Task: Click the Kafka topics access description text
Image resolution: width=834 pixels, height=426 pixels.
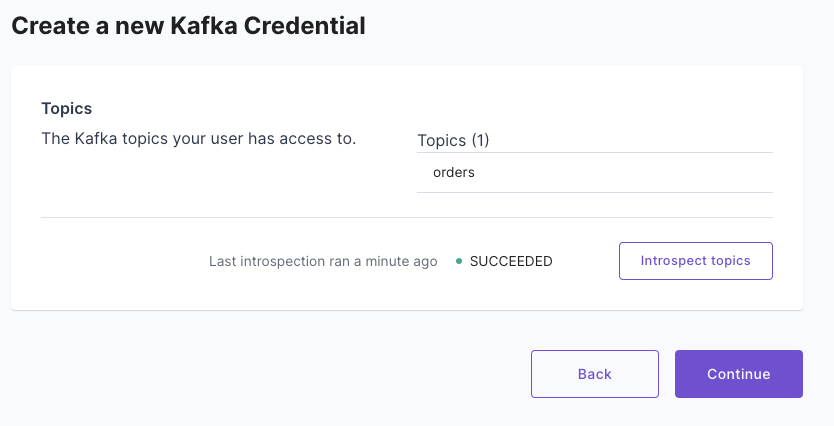Action: click(x=198, y=138)
